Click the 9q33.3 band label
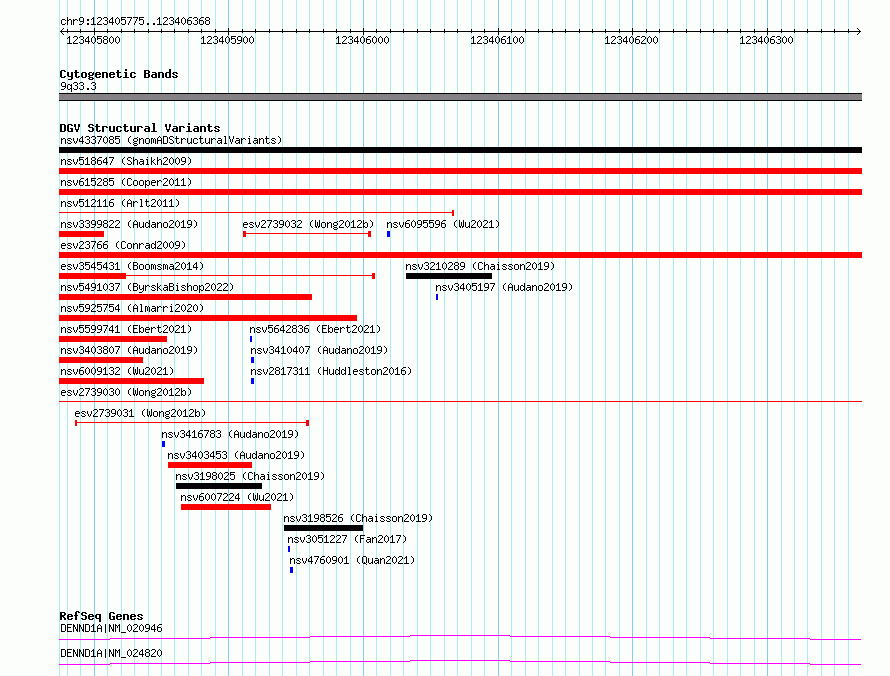 tap(78, 86)
